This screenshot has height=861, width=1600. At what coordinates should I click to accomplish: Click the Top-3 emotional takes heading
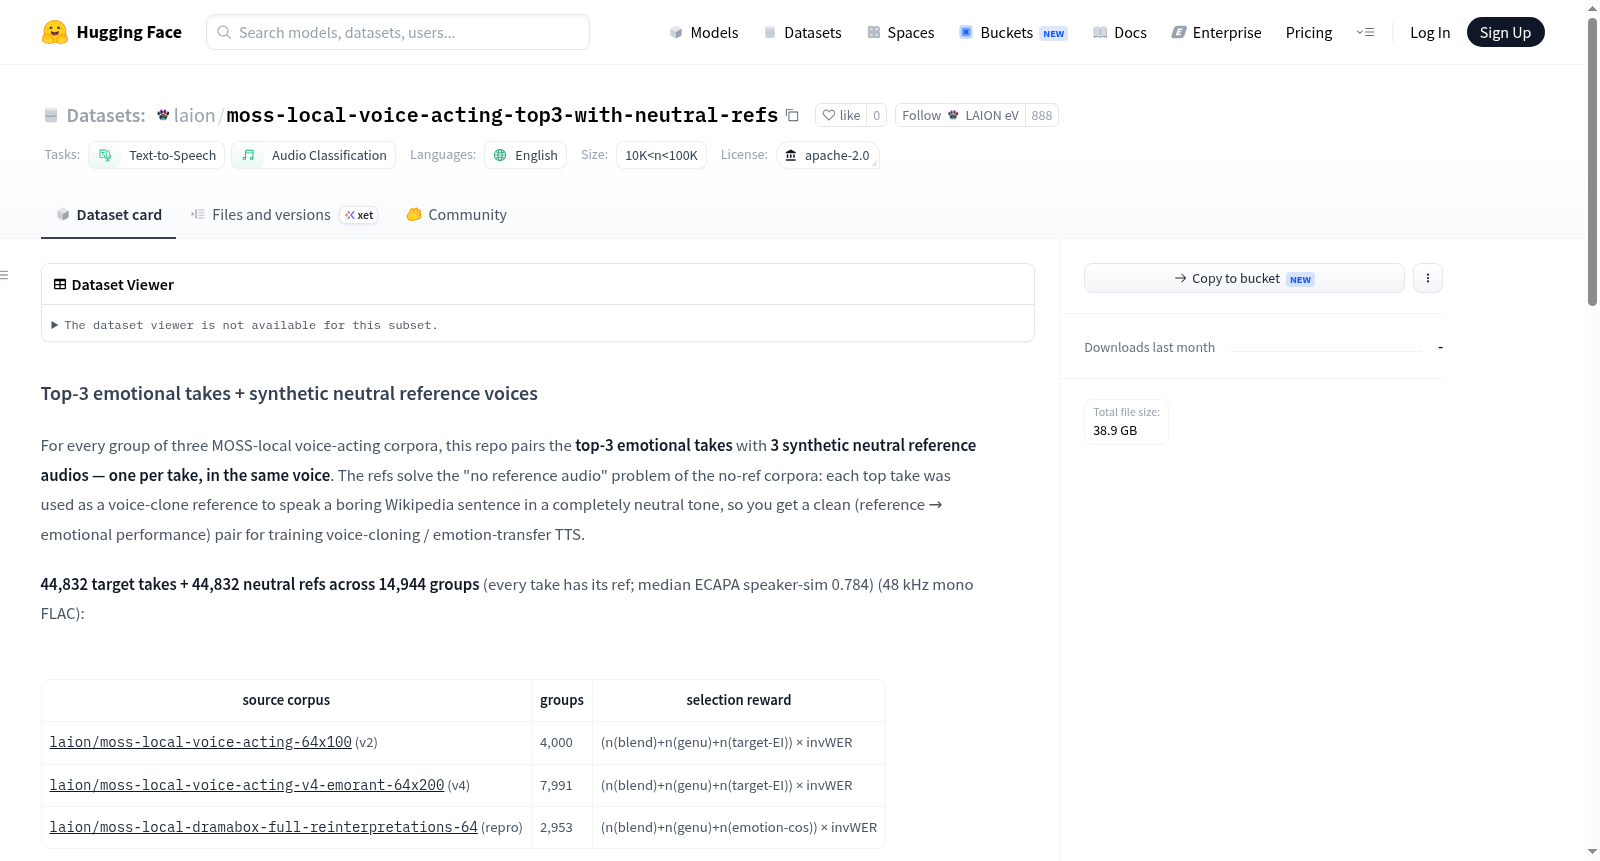click(x=289, y=394)
